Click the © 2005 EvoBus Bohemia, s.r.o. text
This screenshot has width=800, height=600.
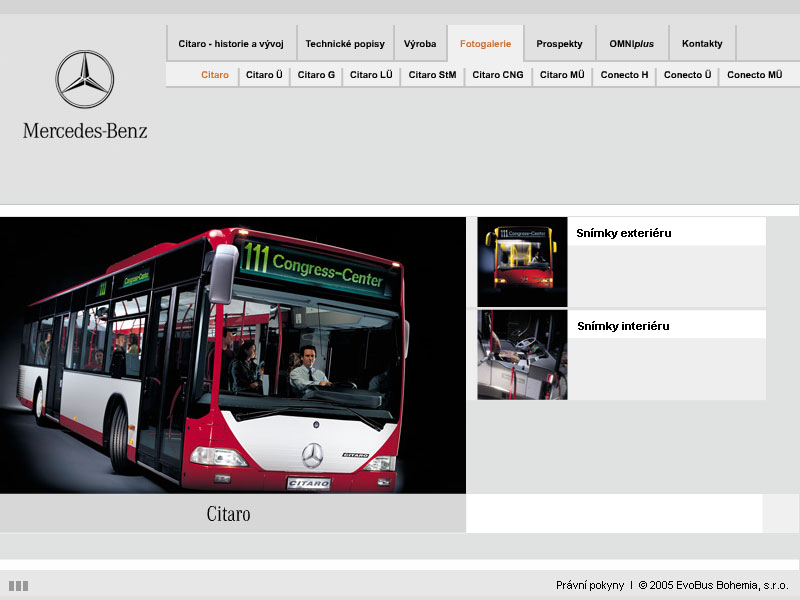coord(713,585)
